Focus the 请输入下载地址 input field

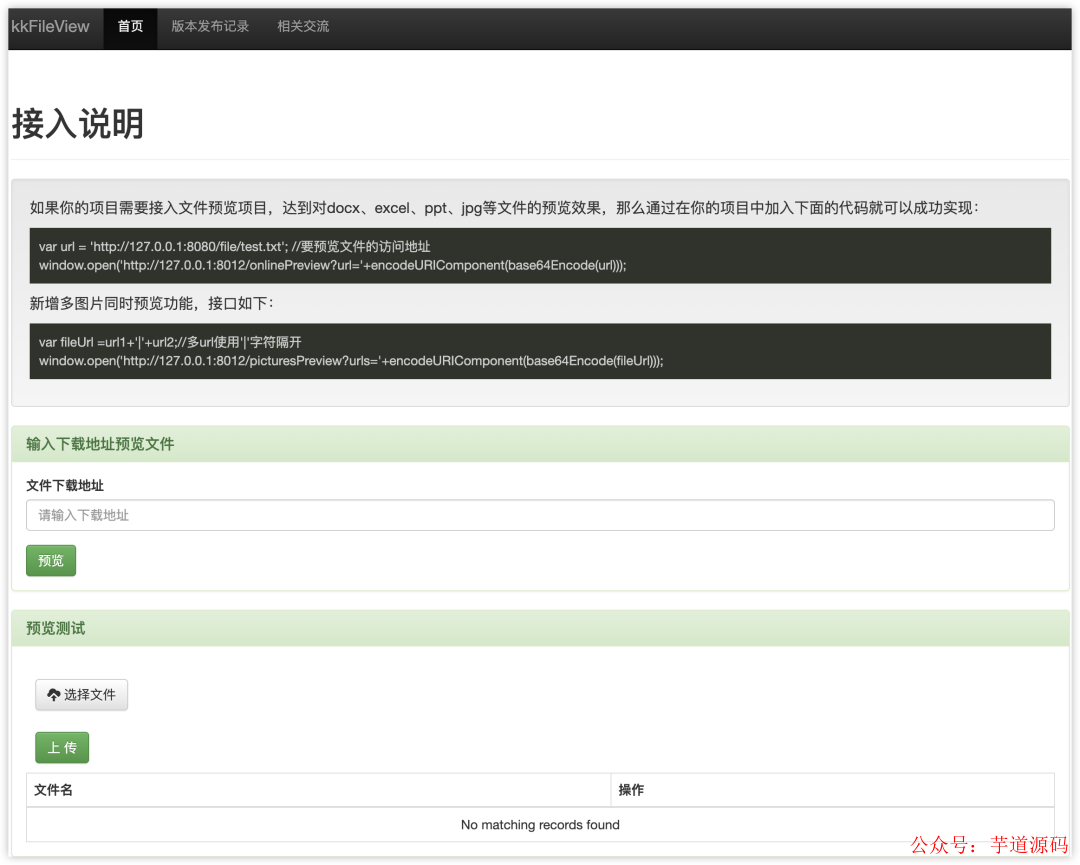pos(540,515)
